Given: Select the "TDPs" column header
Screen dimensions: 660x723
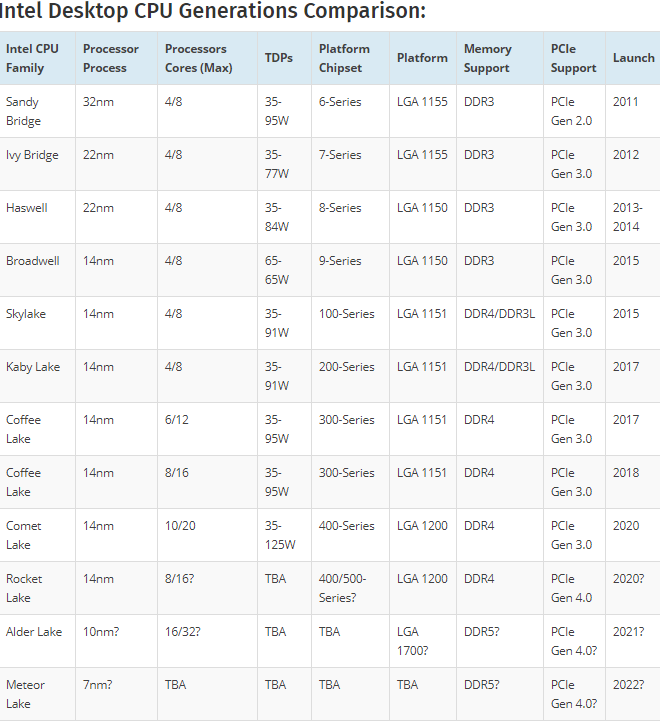Looking at the screenshot, I should (279, 58).
